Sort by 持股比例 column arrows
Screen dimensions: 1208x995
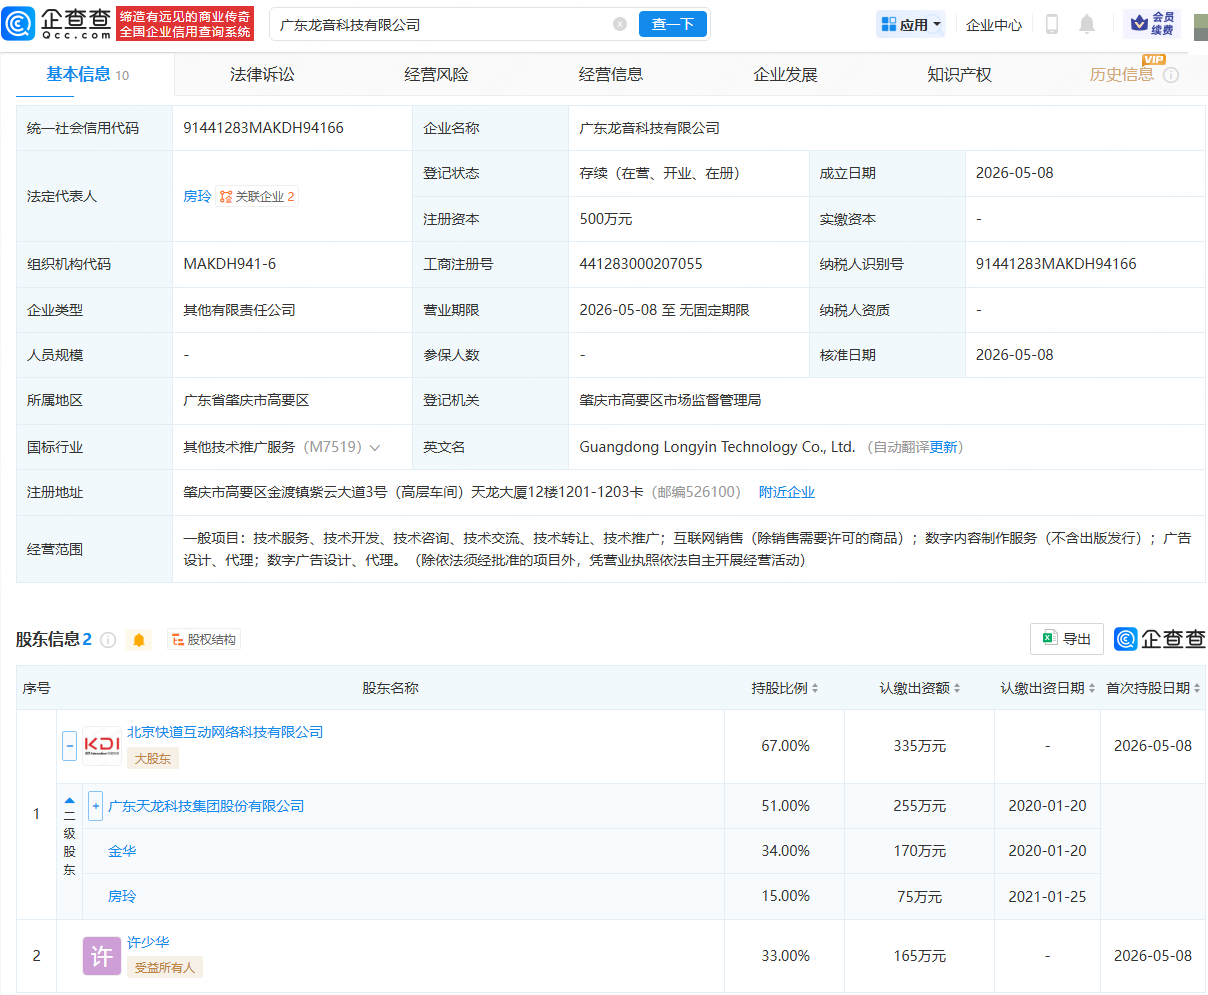tap(815, 688)
